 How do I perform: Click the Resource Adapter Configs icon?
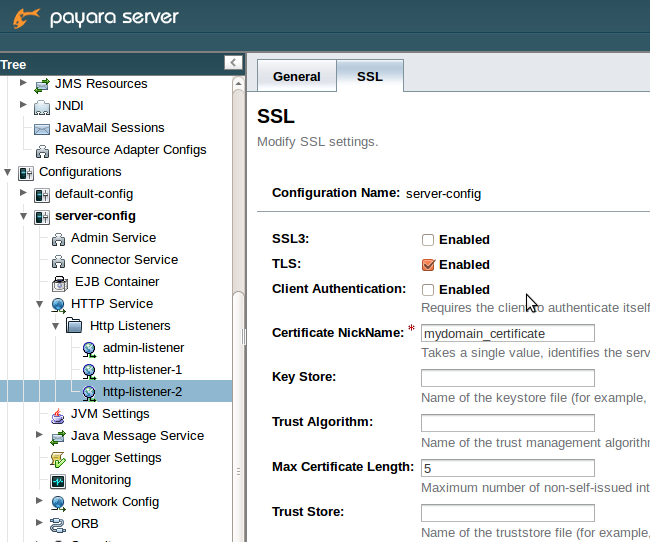click(42, 151)
